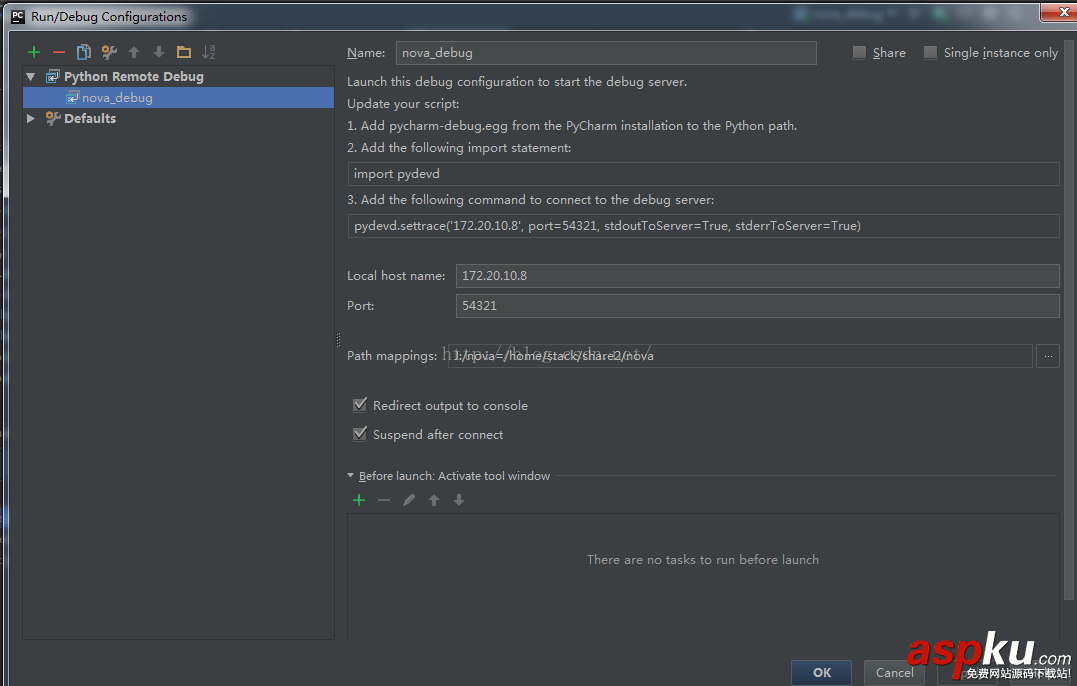Edit the selected before-launch task
Viewport: 1077px width, 686px height.
[x=409, y=499]
